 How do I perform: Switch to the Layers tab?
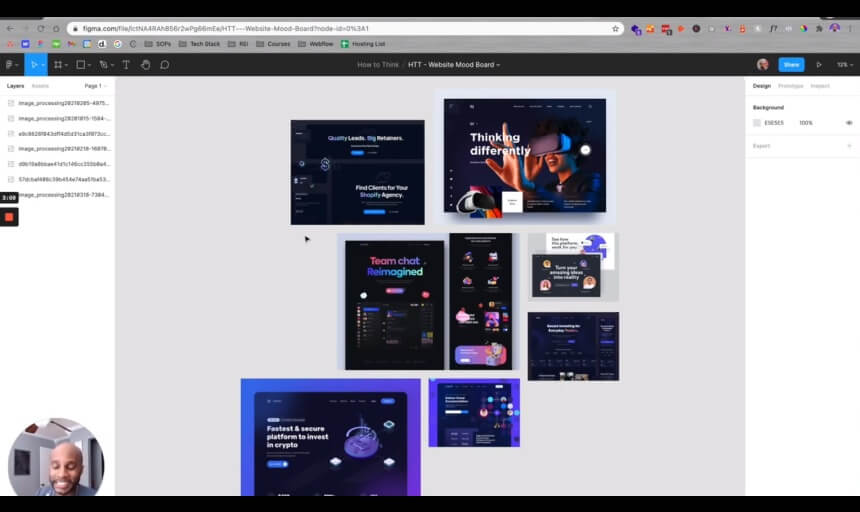point(15,86)
